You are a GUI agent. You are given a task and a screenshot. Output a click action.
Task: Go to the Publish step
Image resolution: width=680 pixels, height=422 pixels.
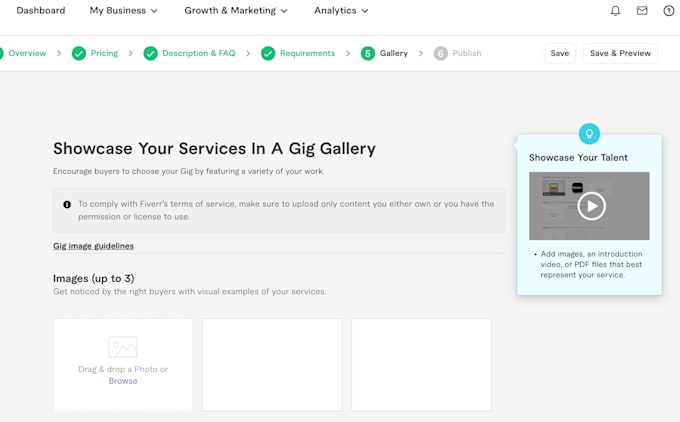tap(467, 53)
